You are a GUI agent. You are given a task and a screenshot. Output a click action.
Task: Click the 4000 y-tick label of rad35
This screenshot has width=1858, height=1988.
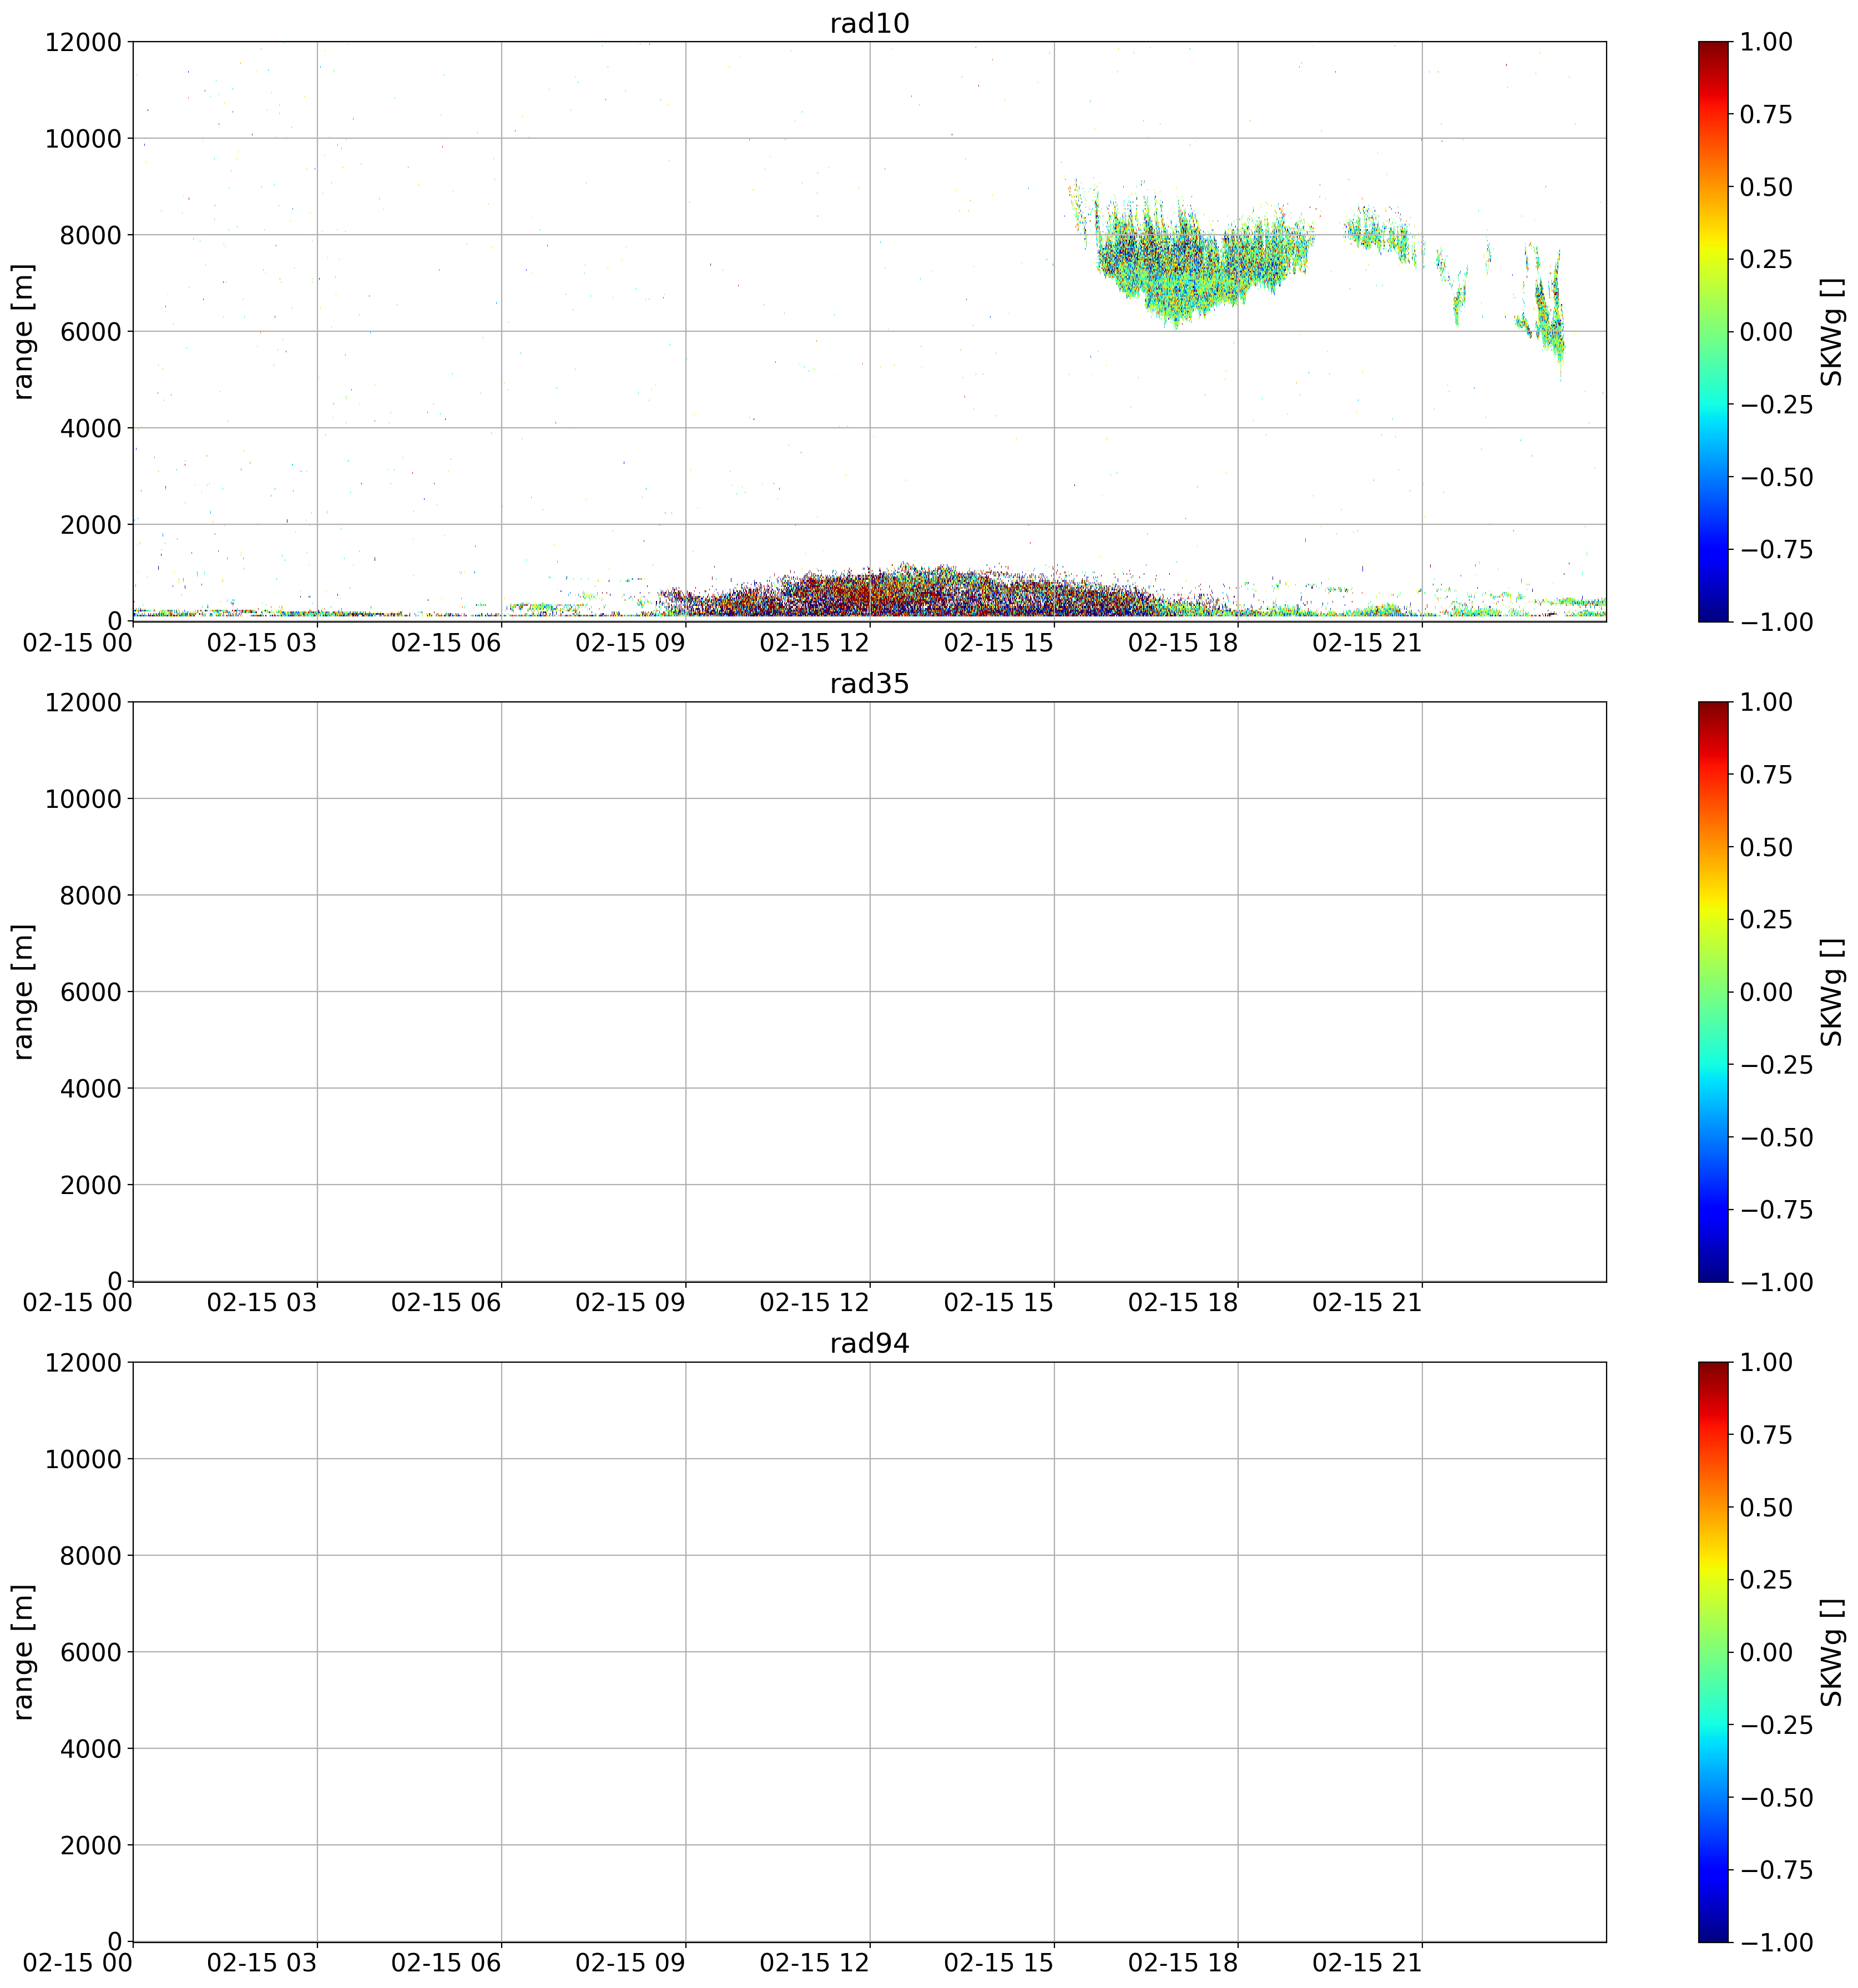(90, 1088)
